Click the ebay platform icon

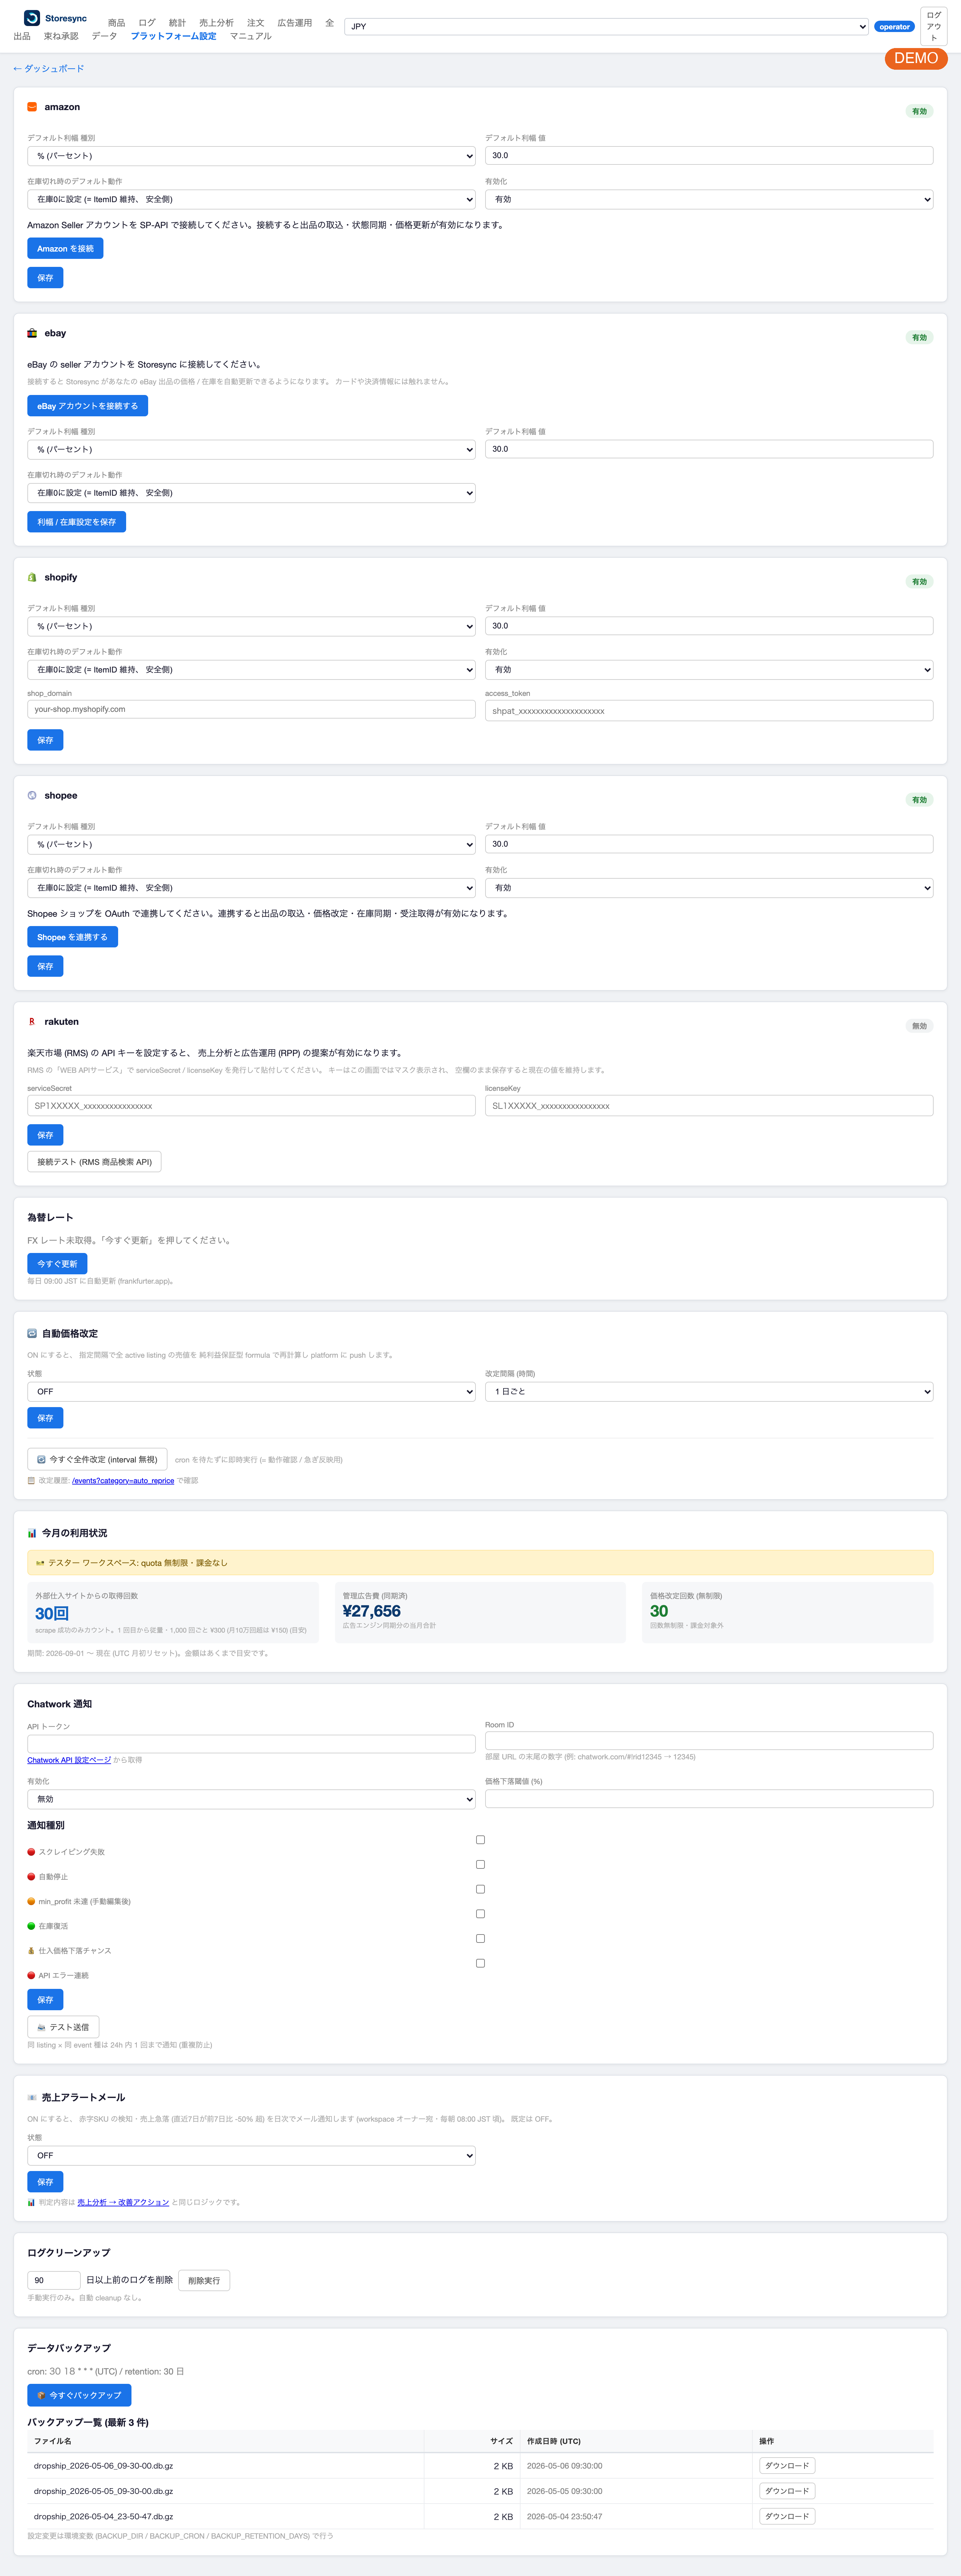pos(32,333)
